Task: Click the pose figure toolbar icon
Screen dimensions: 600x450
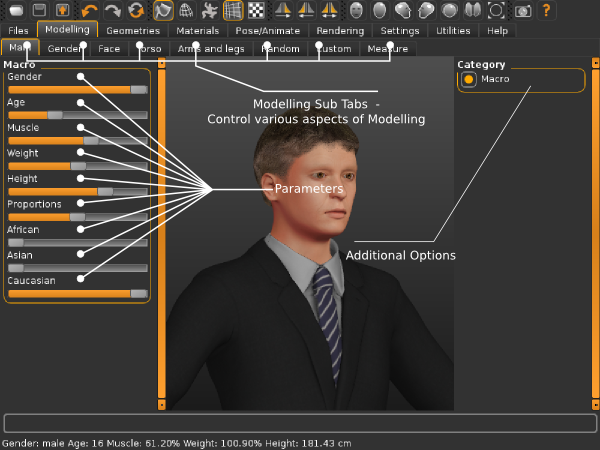Action: tap(209, 11)
